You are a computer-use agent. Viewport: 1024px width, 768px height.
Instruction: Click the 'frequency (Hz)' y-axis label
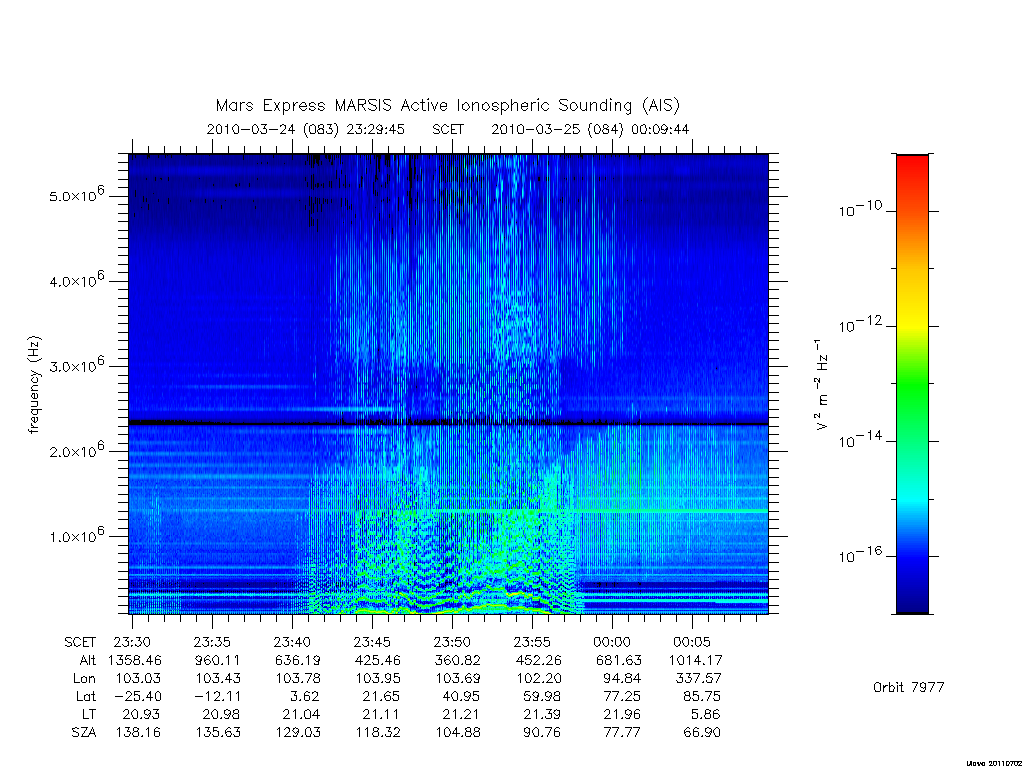34,385
